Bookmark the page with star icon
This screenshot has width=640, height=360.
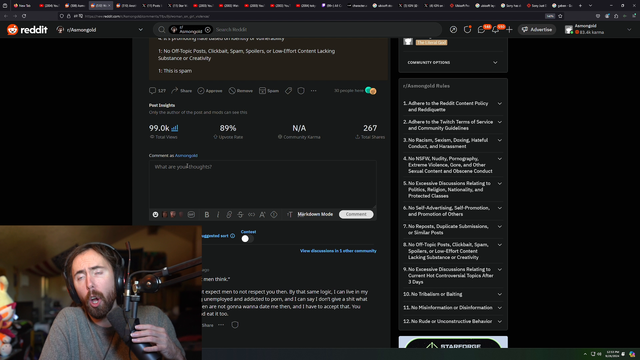click(x=560, y=16)
